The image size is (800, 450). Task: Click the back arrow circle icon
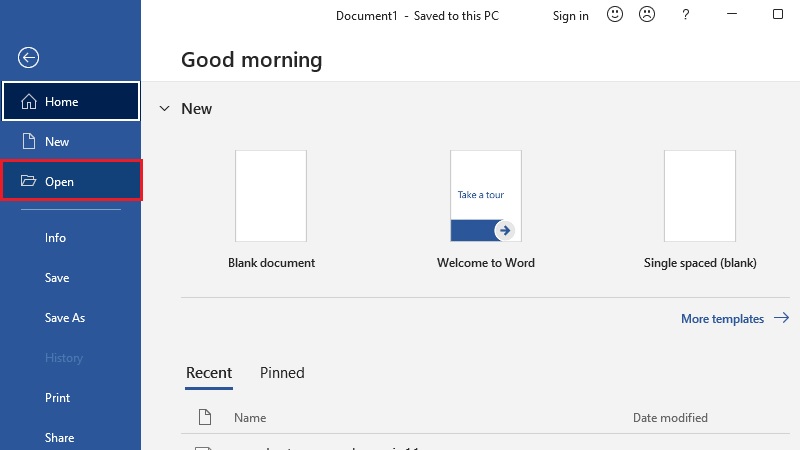[29, 58]
